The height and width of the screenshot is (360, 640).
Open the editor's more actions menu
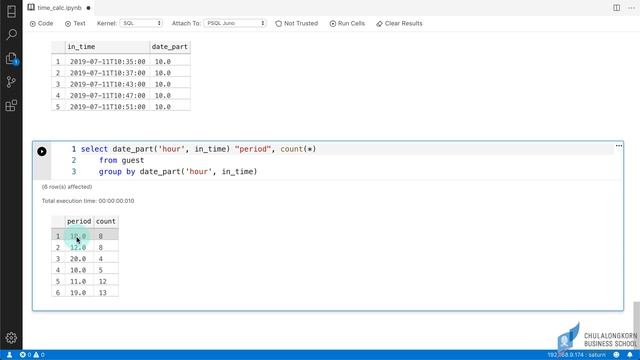631,8
